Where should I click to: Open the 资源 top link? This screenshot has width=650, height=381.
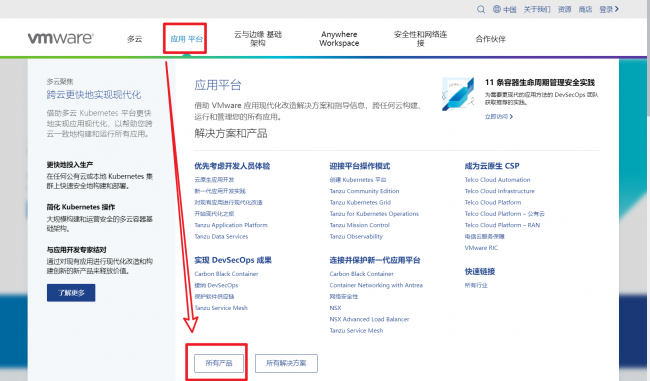tap(564, 9)
